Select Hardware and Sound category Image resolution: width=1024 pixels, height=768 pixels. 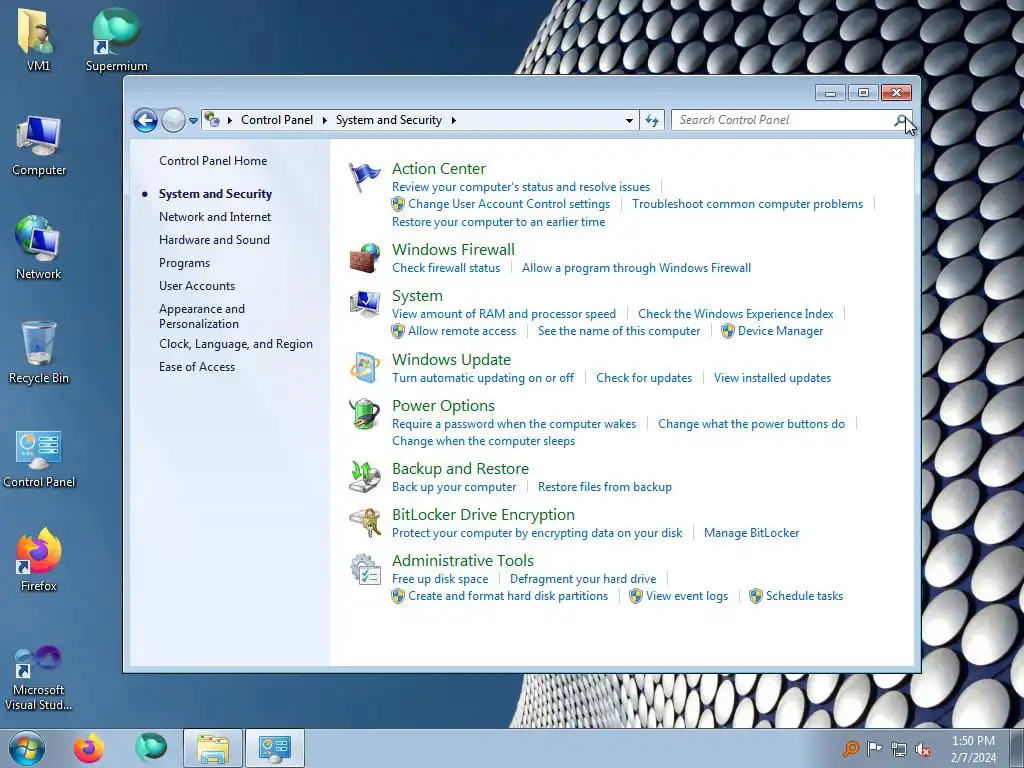coord(214,240)
